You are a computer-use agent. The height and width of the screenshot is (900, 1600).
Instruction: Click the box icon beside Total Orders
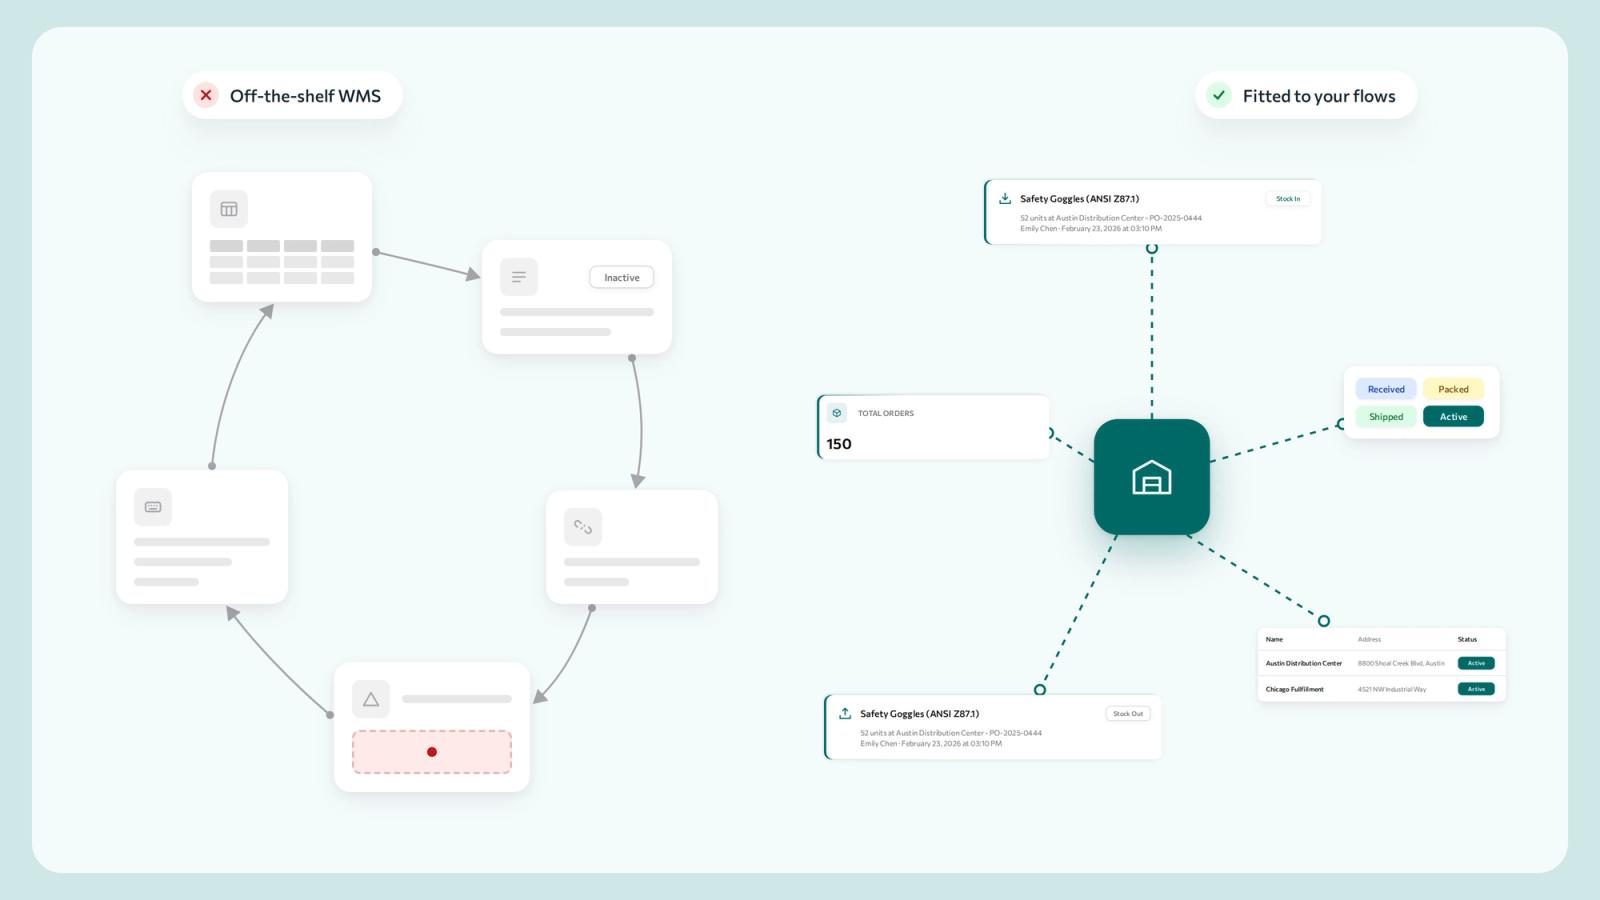coord(837,413)
